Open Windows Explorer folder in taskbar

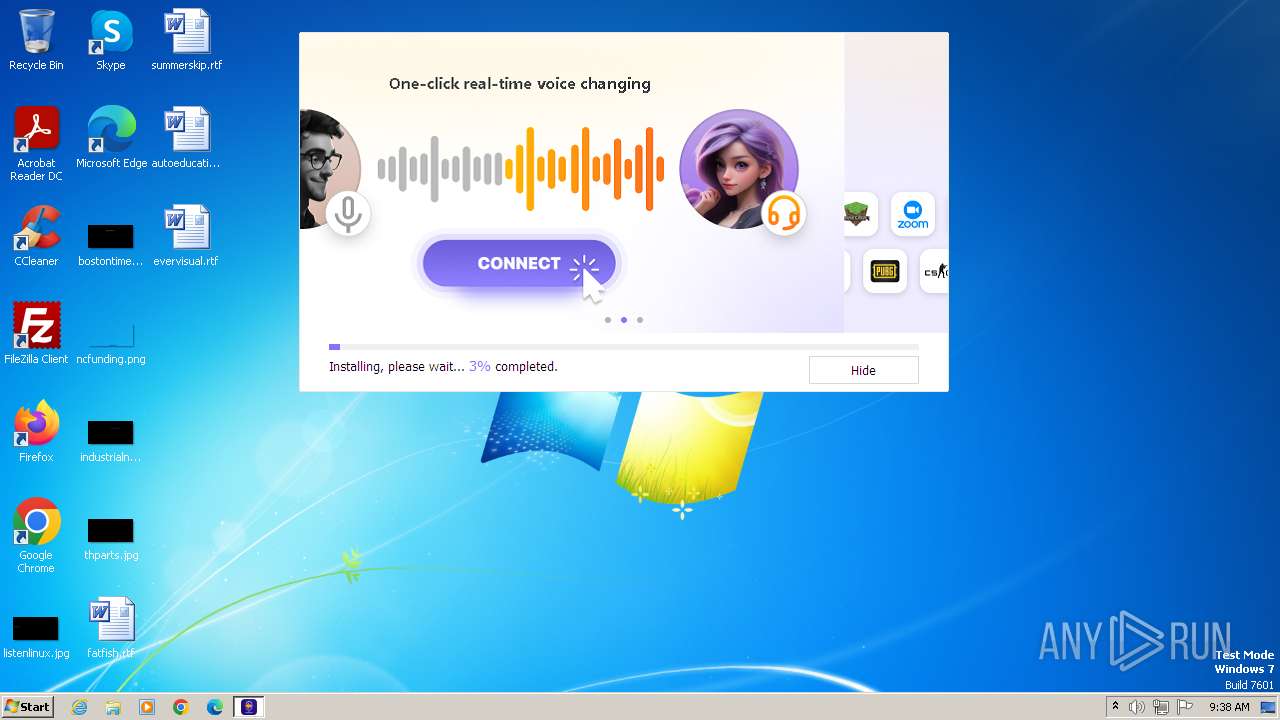click(113, 707)
